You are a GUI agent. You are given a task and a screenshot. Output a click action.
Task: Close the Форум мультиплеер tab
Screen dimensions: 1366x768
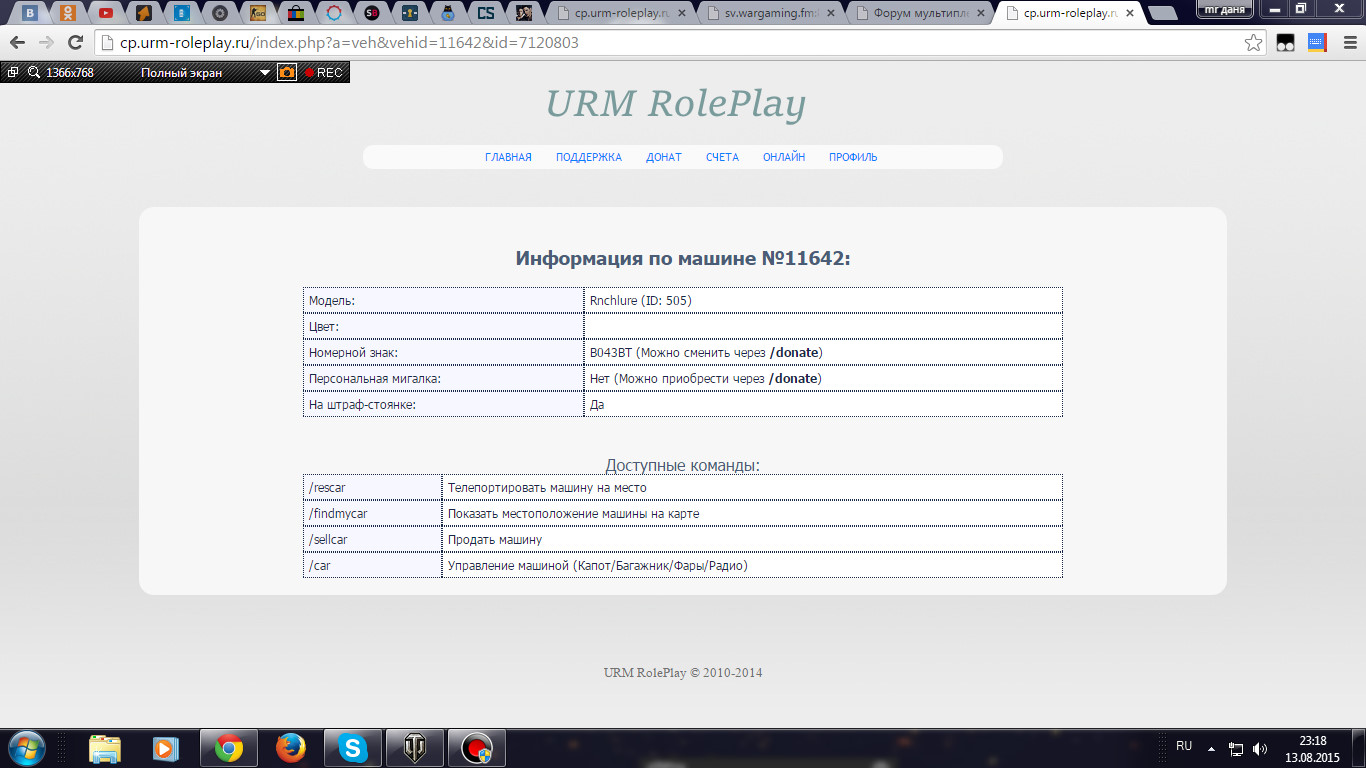pos(981,14)
